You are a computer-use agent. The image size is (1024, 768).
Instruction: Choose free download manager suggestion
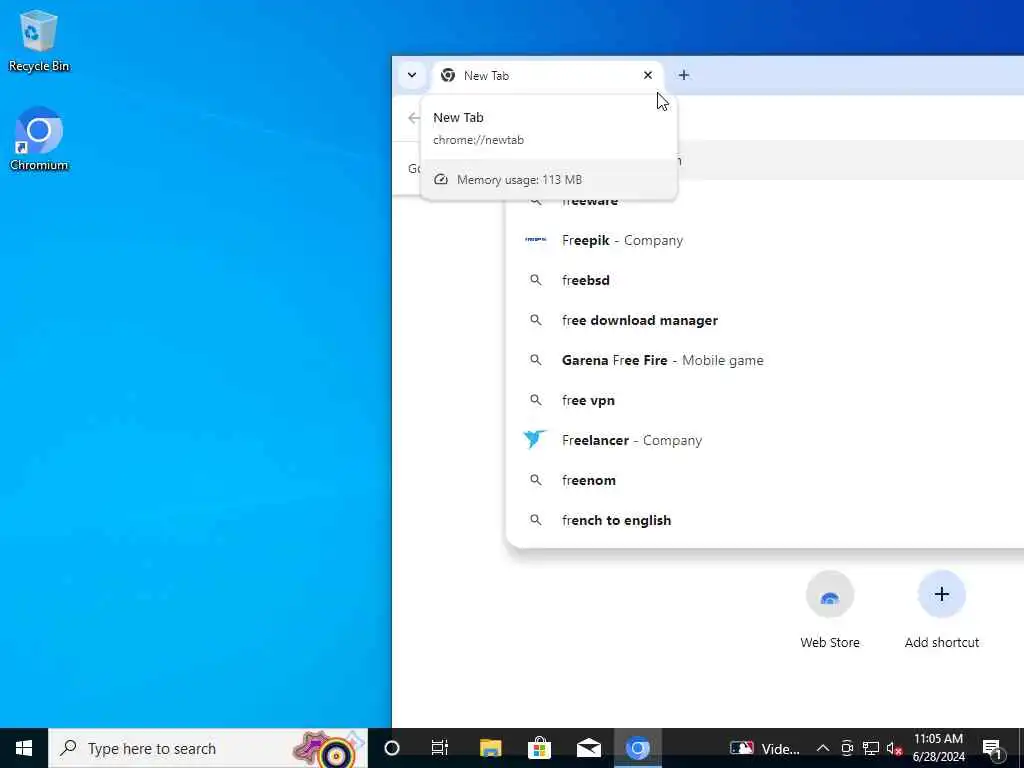pos(764,320)
